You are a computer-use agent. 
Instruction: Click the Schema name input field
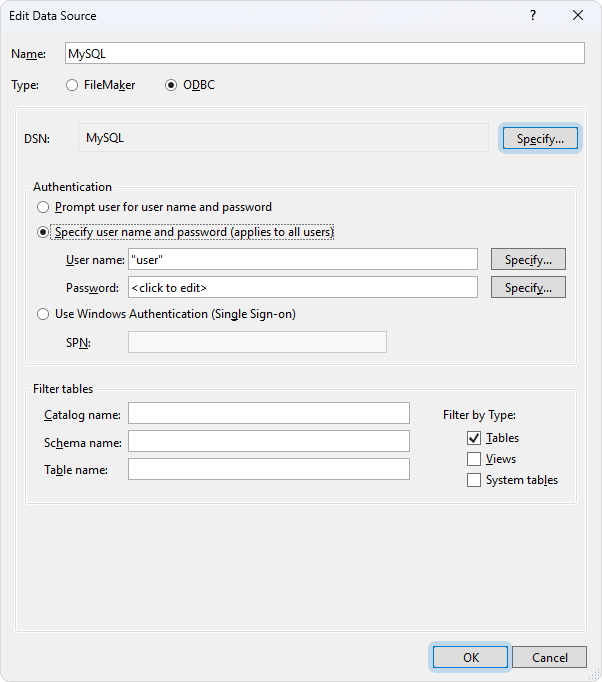269,441
